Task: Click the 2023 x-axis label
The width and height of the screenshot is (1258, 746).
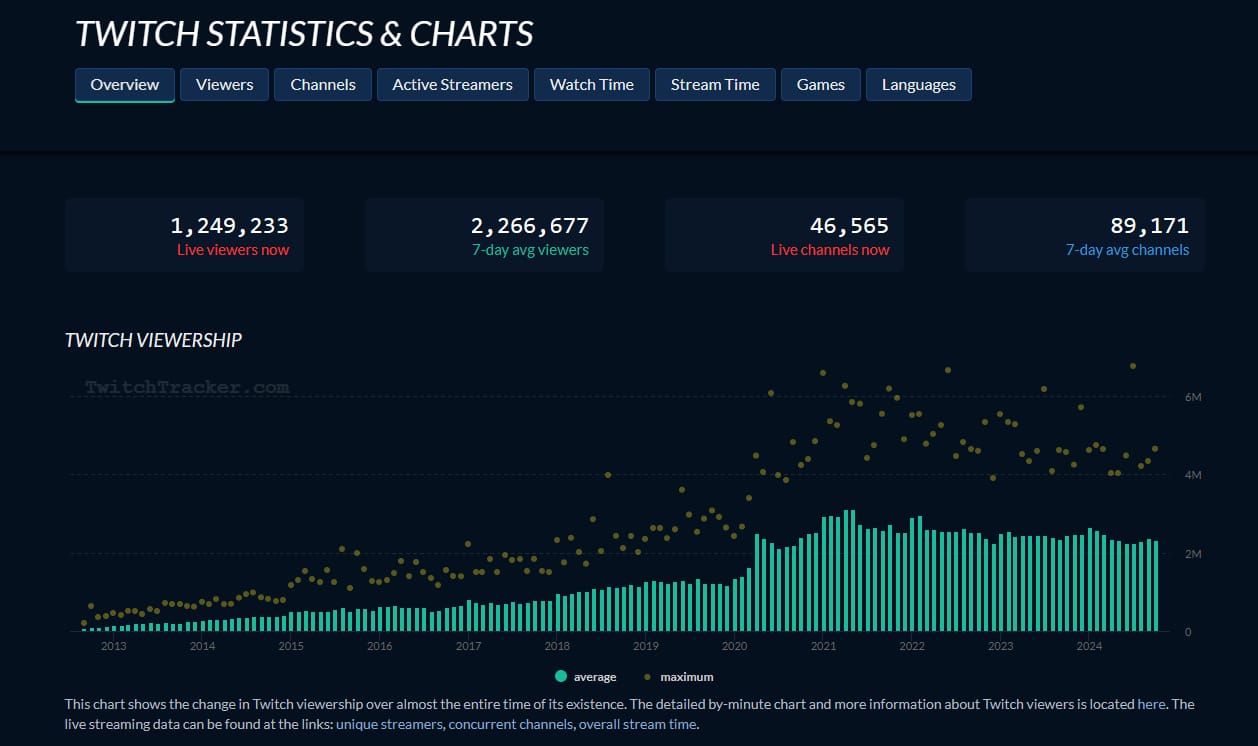Action: click(x=1000, y=646)
